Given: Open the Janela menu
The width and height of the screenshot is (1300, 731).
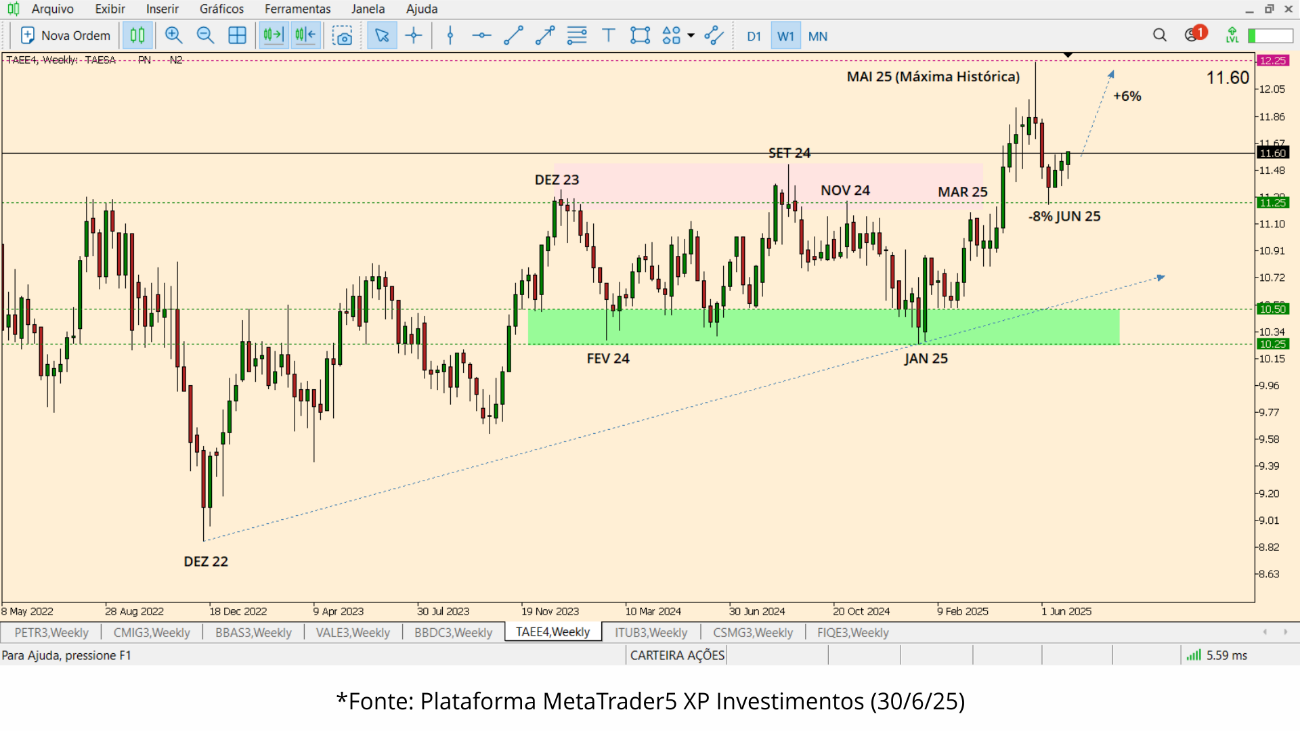Looking at the screenshot, I should point(368,9).
